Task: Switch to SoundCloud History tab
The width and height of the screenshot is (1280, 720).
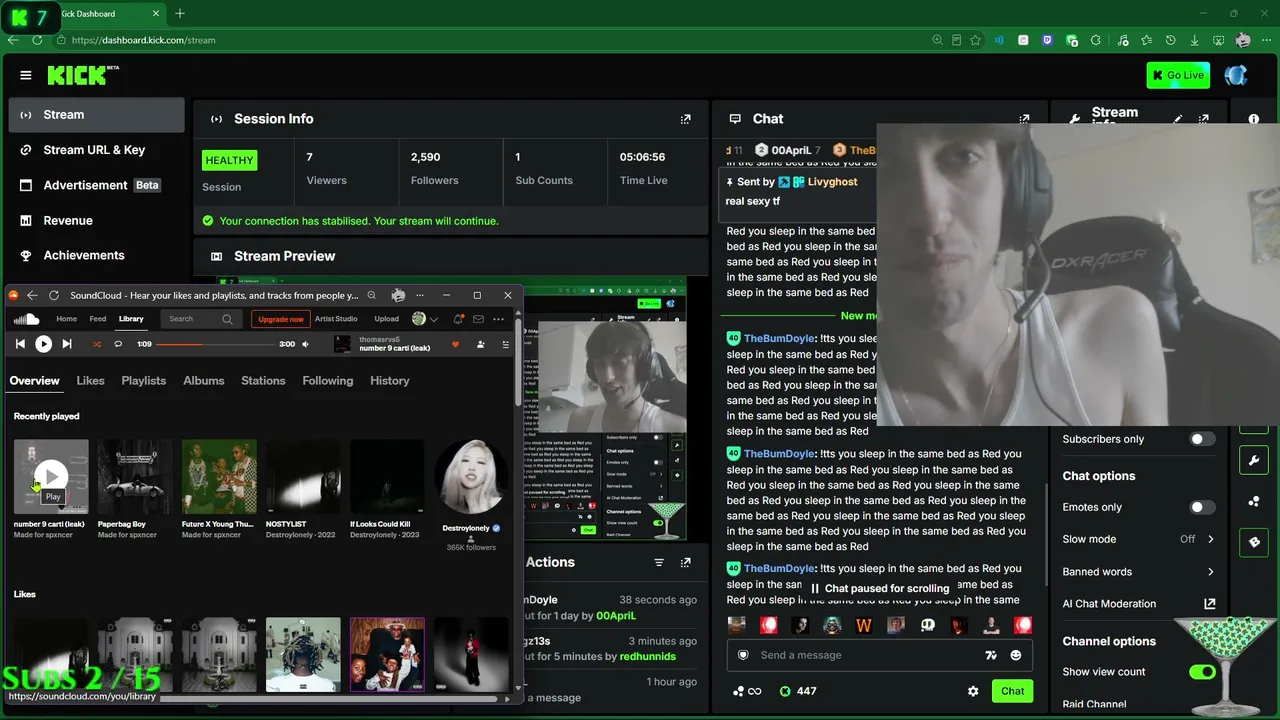Action: (390, 381)
